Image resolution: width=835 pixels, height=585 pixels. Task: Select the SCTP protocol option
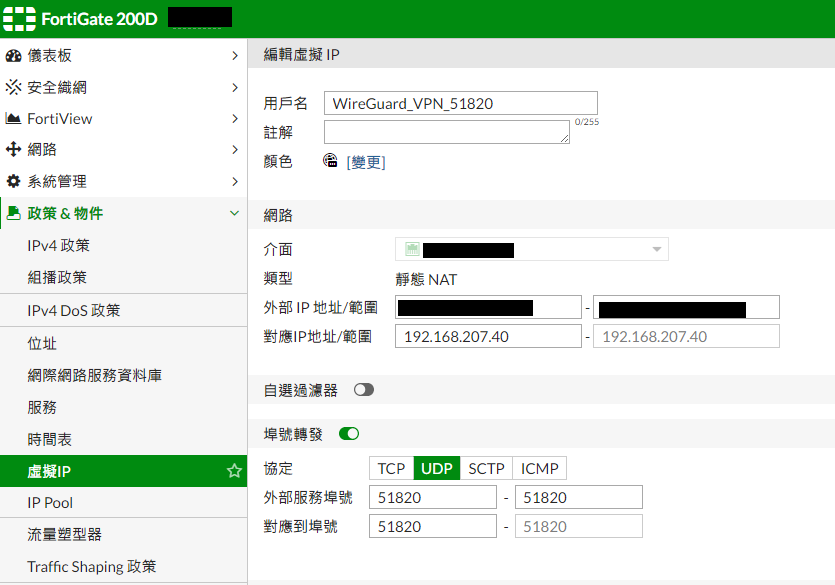486,468
